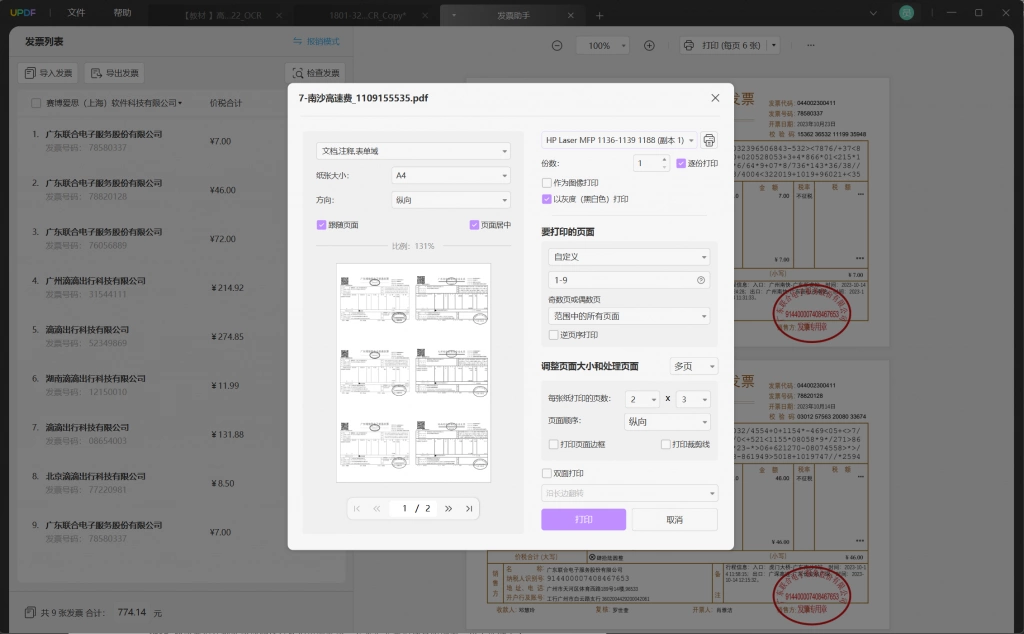The width and height of the screenshot is (1024, 634).
Task: Expand the 方向 纵向 dropdown
Action: [x=451, y=200]
